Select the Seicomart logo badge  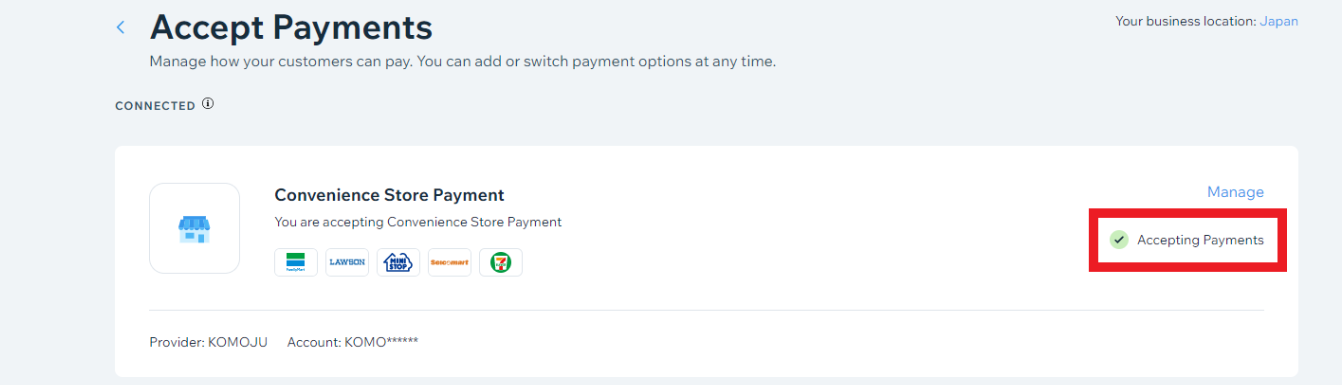click(449, 262)
